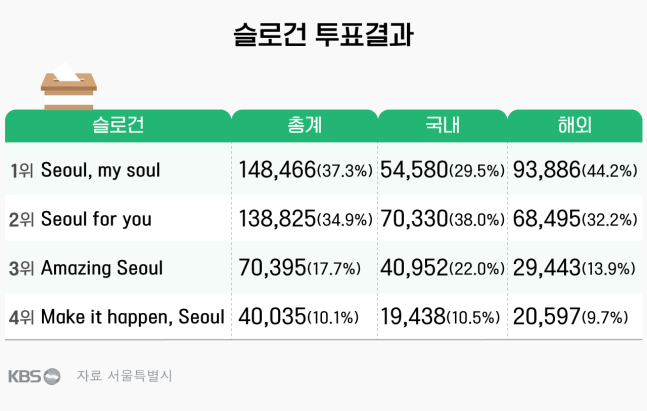Click total votes 148,466 cell
This screenshot has height=411, width=647.
click(305, 170)
